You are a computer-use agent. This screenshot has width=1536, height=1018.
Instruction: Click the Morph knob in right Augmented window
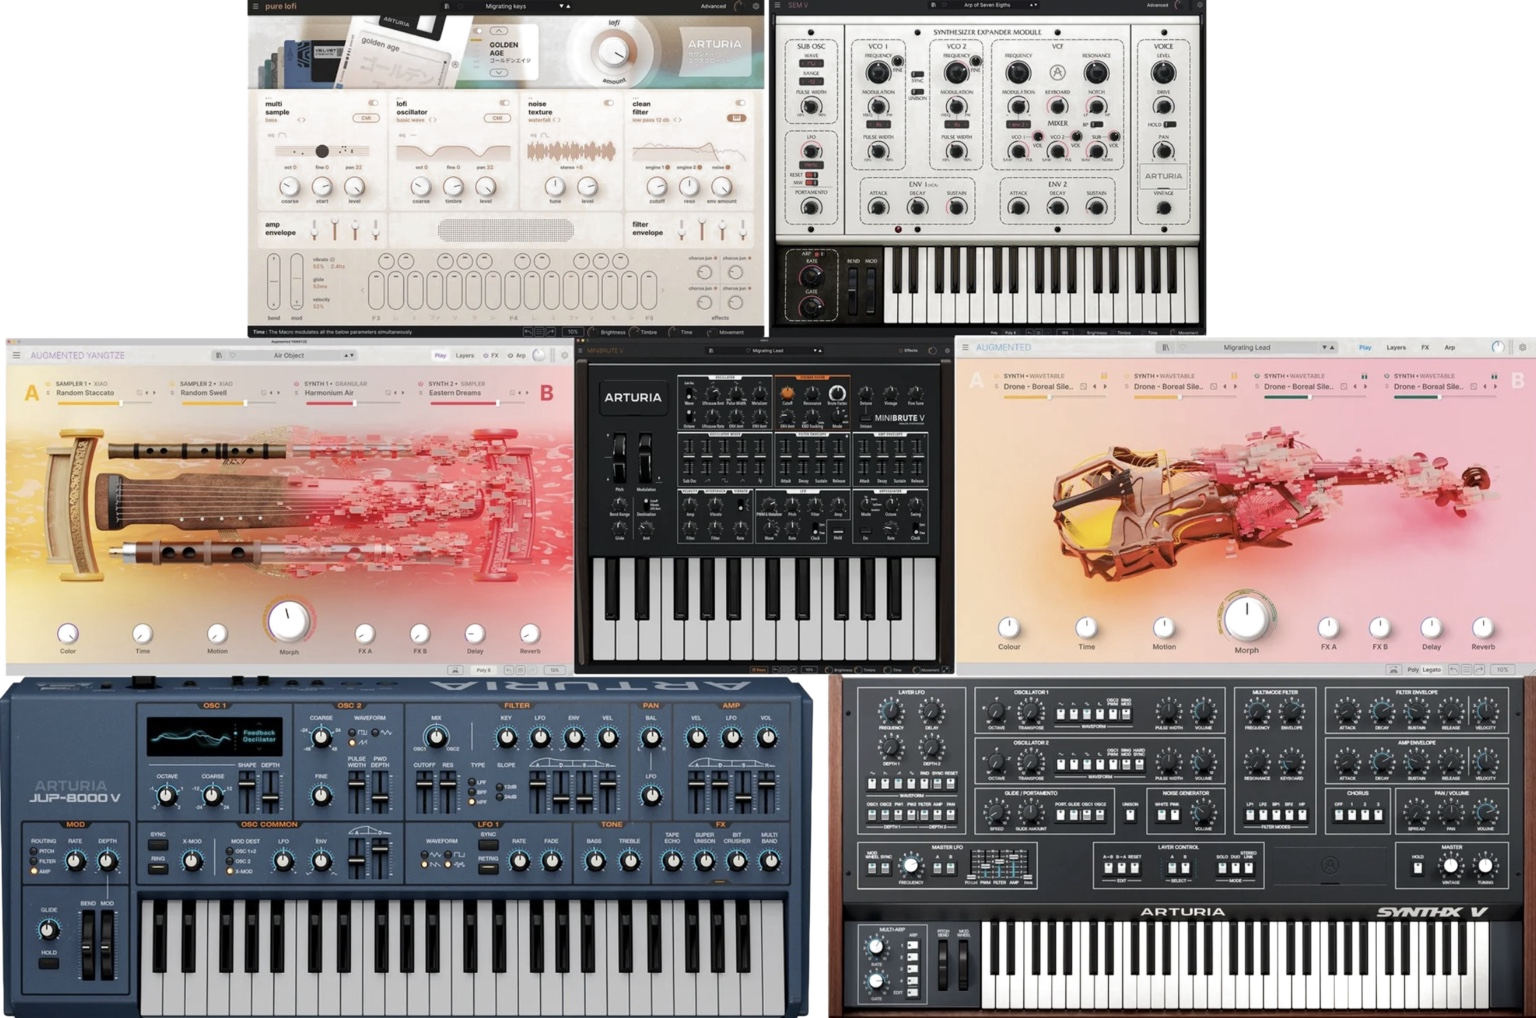(x=1246, y=618)
